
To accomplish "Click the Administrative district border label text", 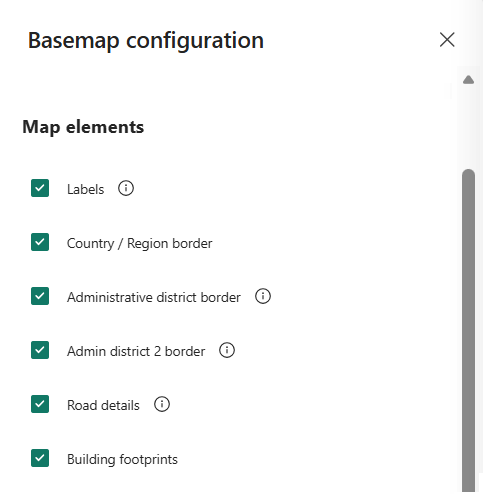I will [x=154, y=297].
